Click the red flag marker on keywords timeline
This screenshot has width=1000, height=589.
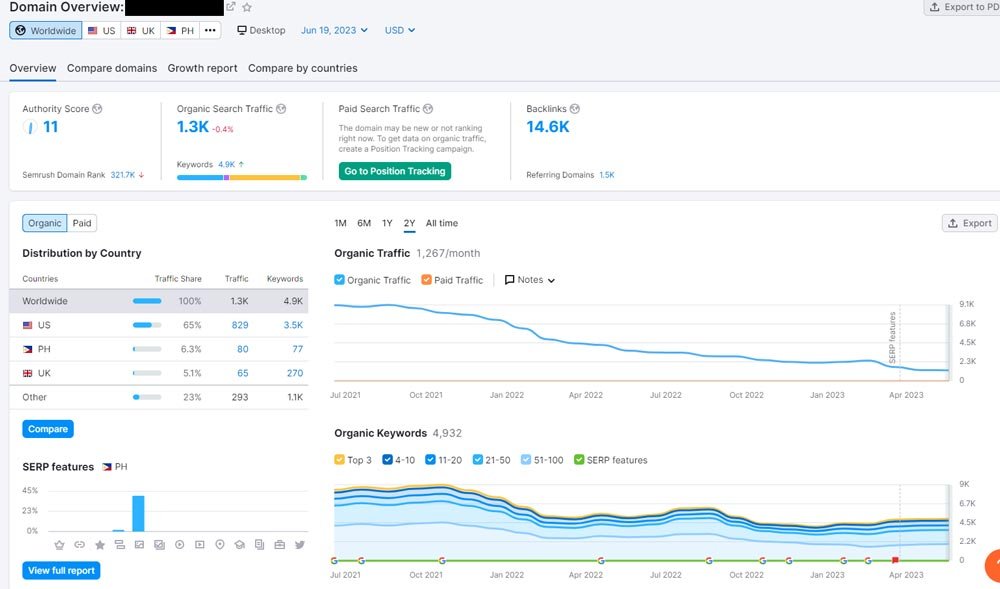coord(895,561)
